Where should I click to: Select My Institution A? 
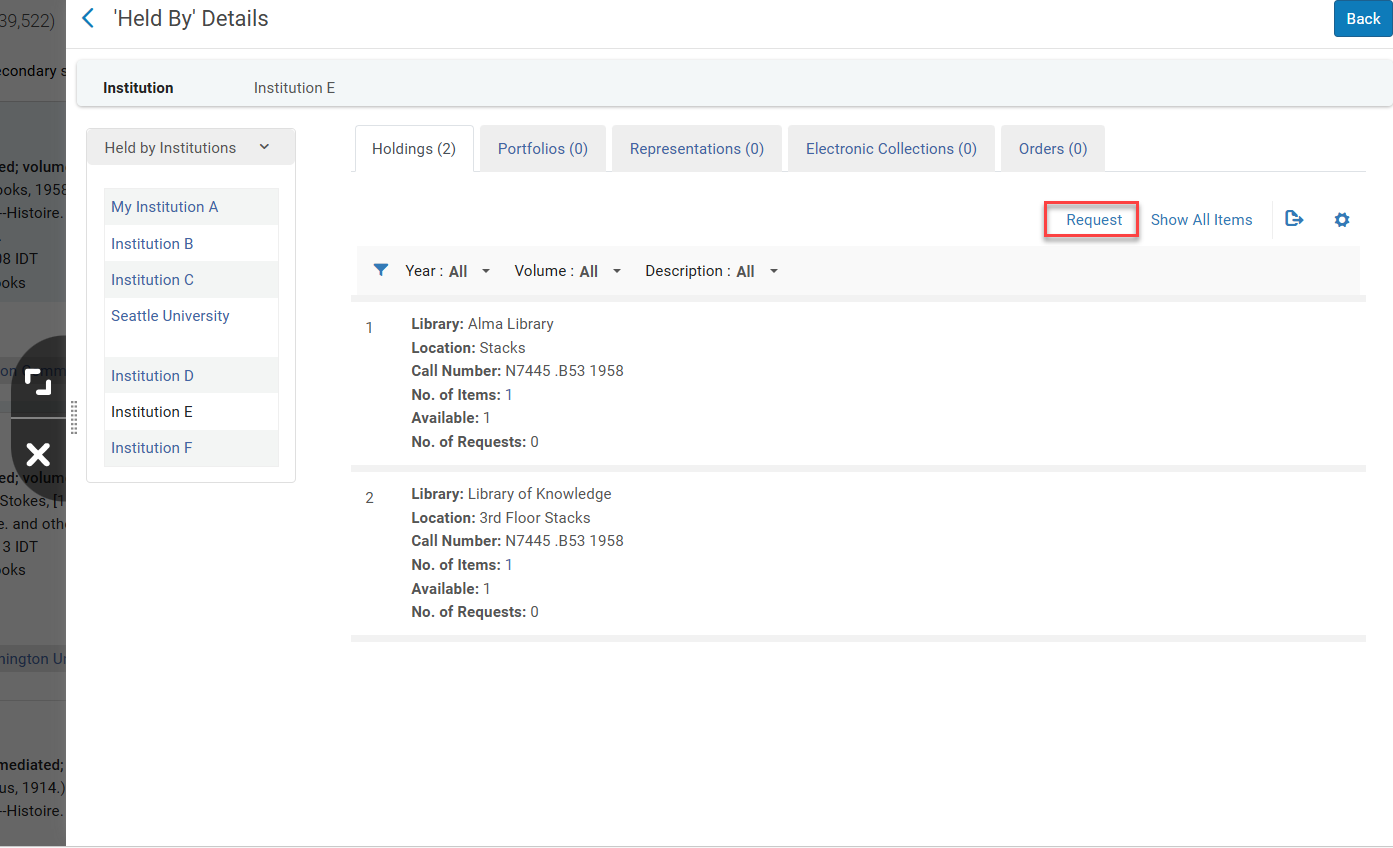tap(191, 207)
